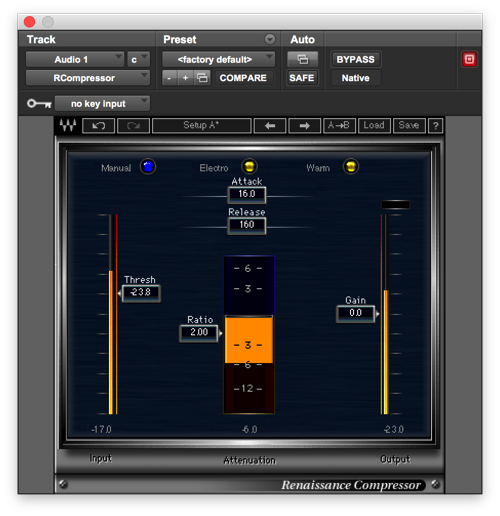Open the Setup A preset menu
The width and height of the screenshot is (500, 516).
[201, 126]
